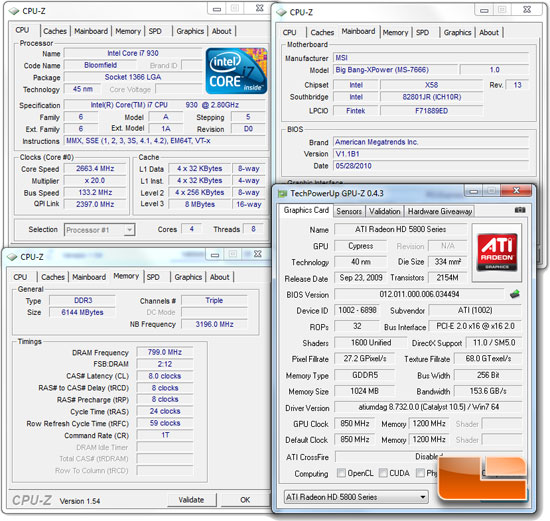Click the Bandwidth 153.6 GB/s value

click(488, 391)
